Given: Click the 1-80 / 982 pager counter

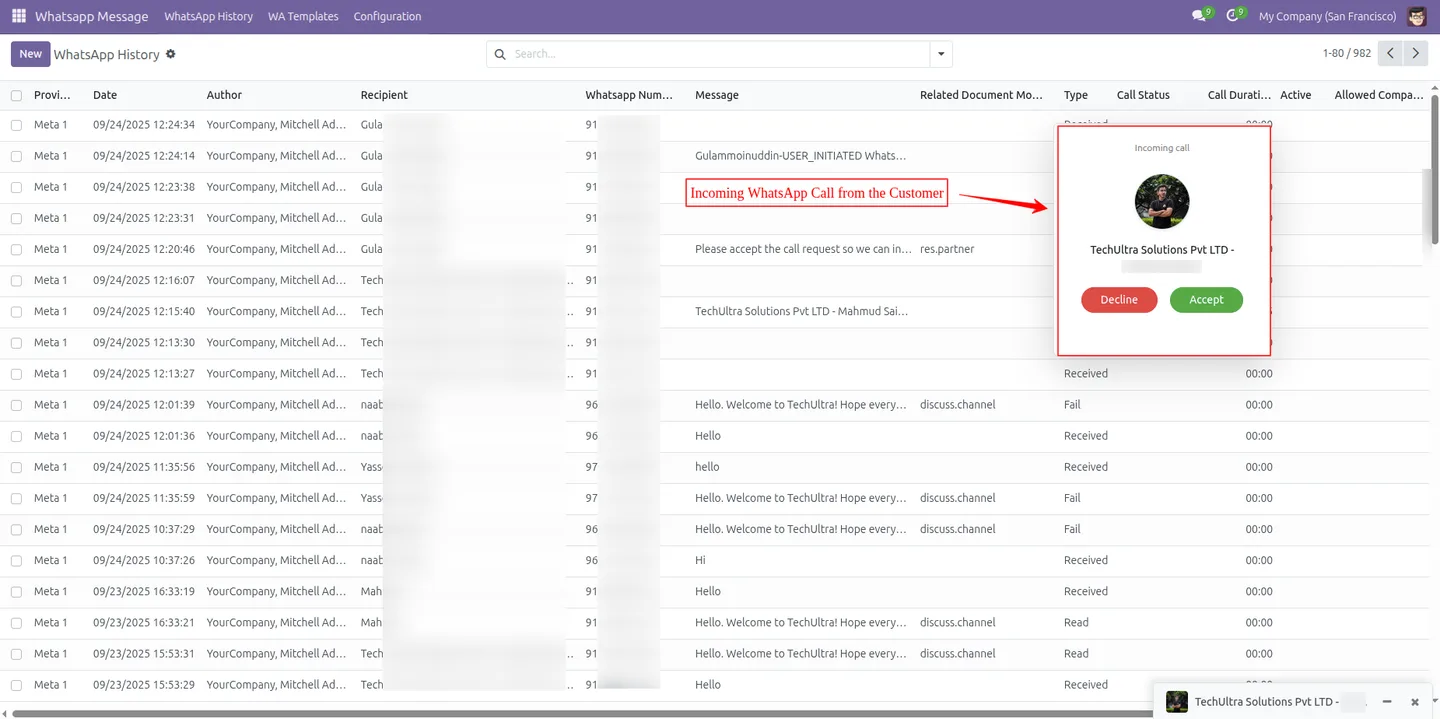Looking at the screenshot, I should pyautogui.click(x=1346, y=54).
